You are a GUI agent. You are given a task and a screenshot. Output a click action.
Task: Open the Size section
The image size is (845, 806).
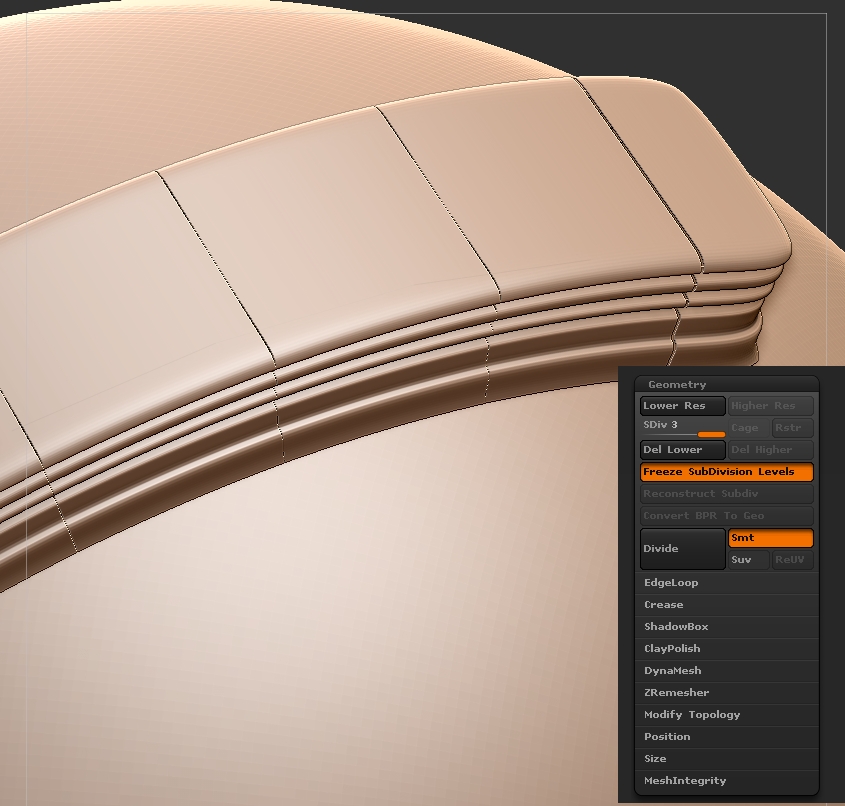coord(655,759)
